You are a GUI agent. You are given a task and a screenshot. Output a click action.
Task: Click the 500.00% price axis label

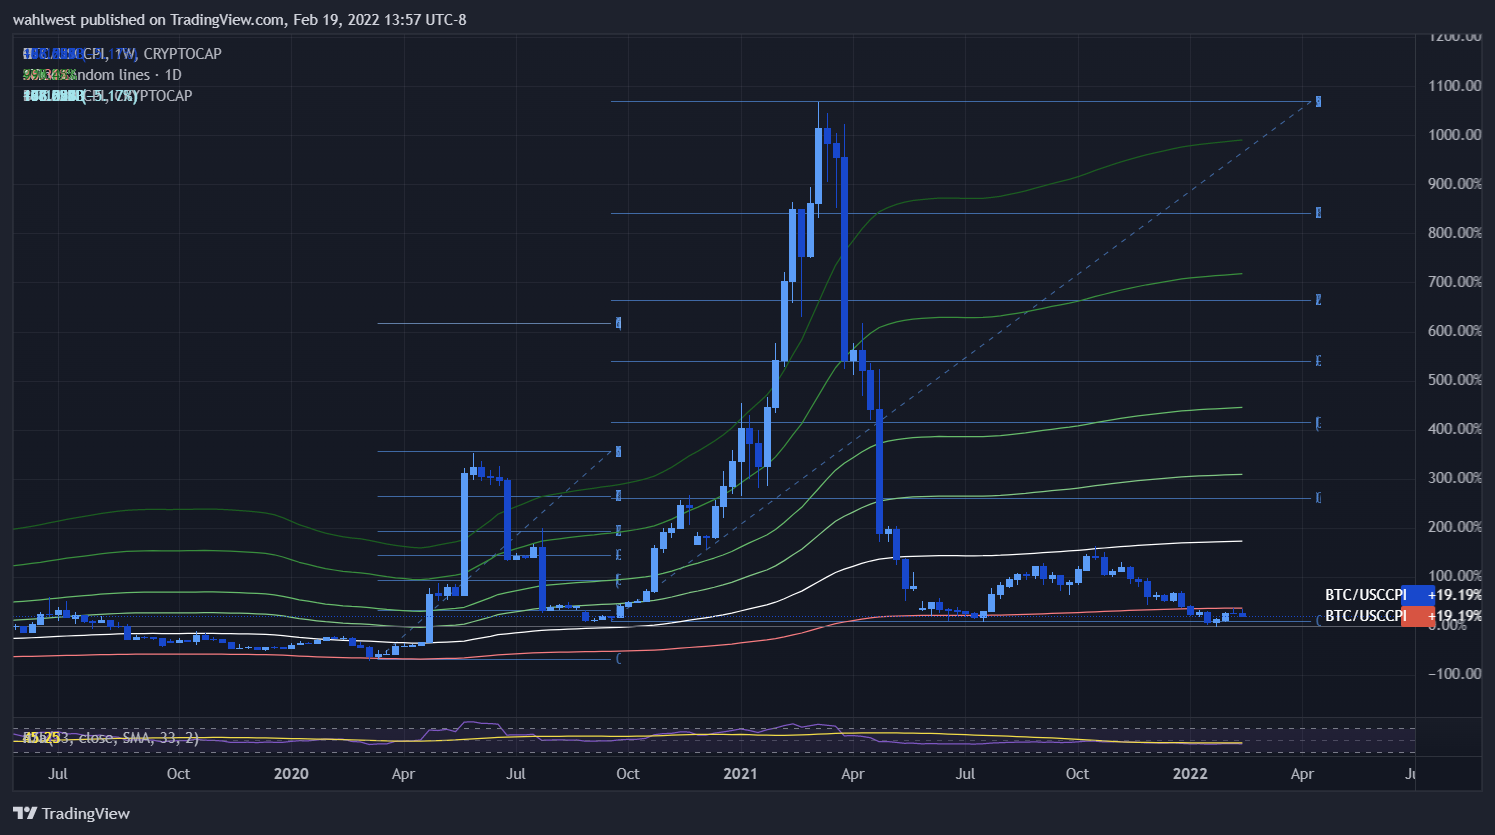tap(1455, 380)
